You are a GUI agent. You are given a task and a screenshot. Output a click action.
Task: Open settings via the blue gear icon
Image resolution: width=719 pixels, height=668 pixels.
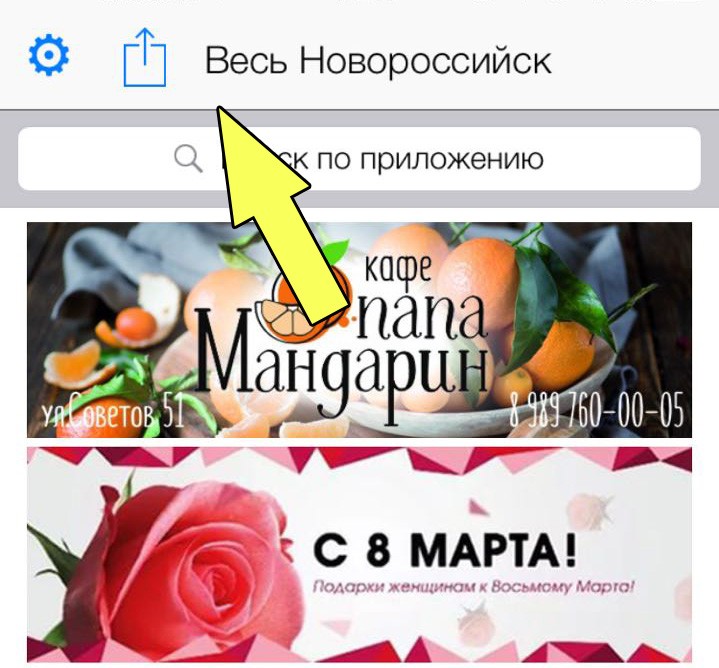tap(49, 55)
